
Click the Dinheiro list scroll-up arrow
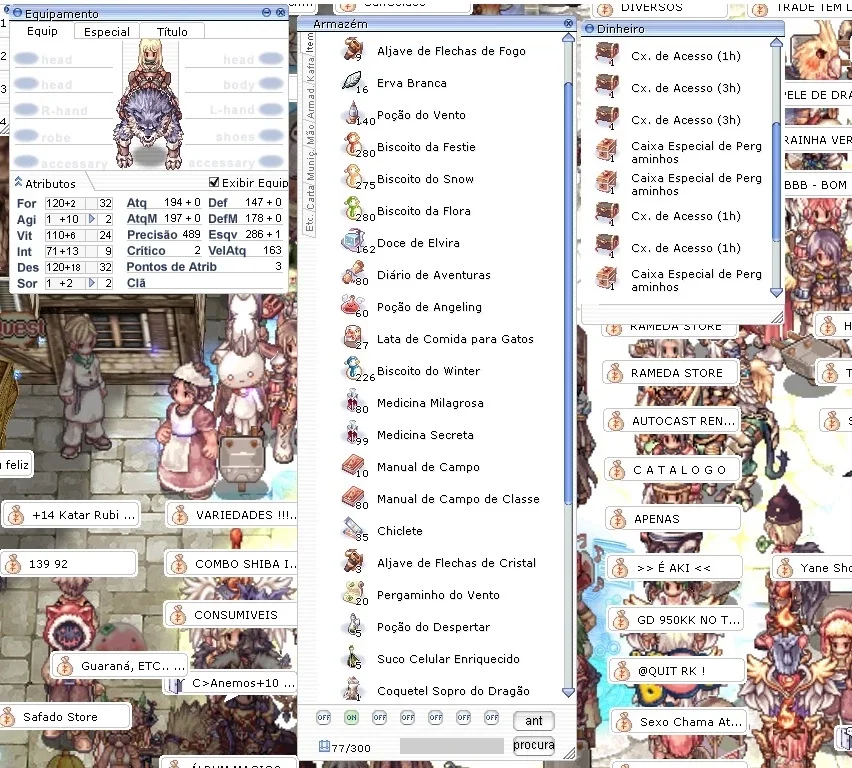(776, 42)
